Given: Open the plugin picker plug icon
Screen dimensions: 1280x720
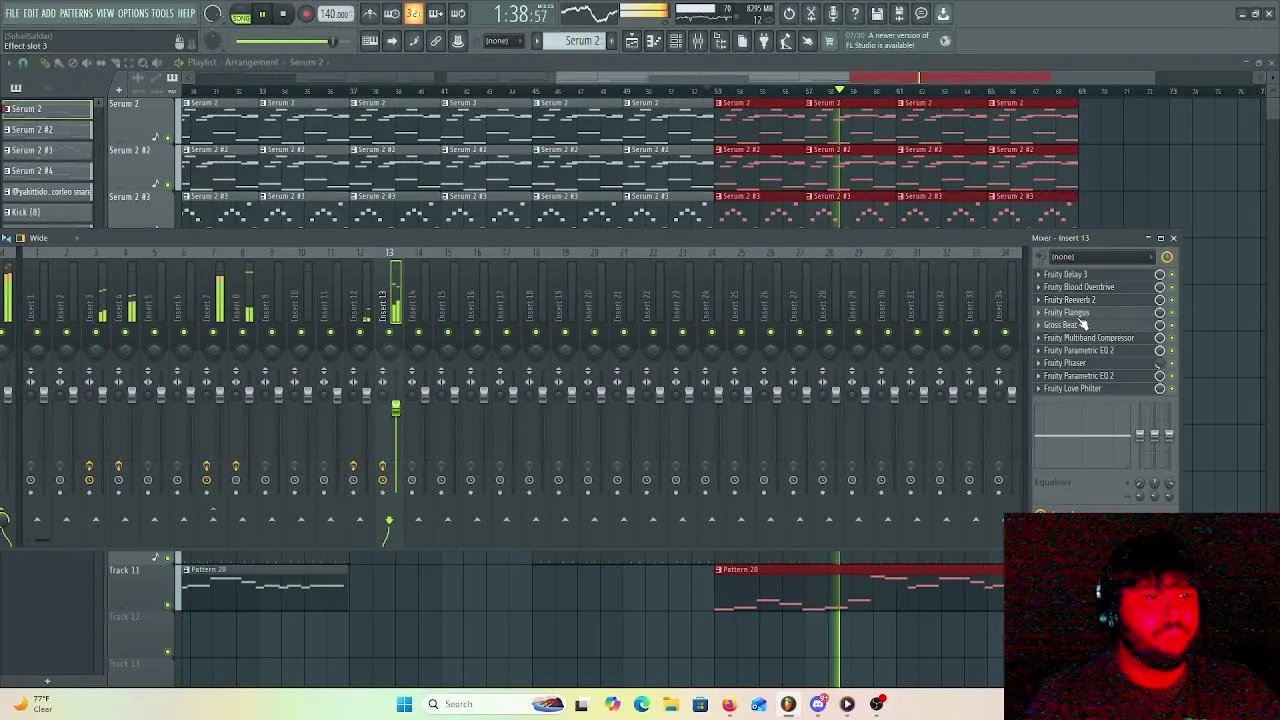Looking at the screenshot, I should point(764,41).
